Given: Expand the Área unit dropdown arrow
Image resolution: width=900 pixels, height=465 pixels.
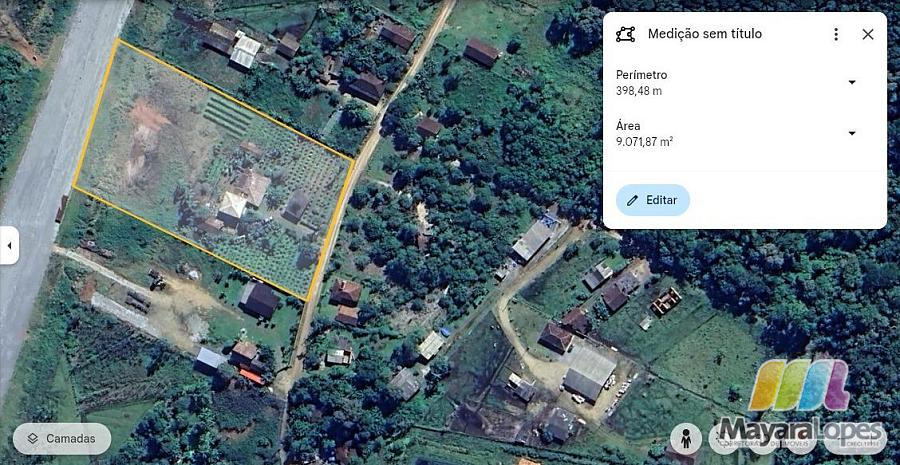Looking at the screenshot, I should pyautogui.click(x=852, y=133).
